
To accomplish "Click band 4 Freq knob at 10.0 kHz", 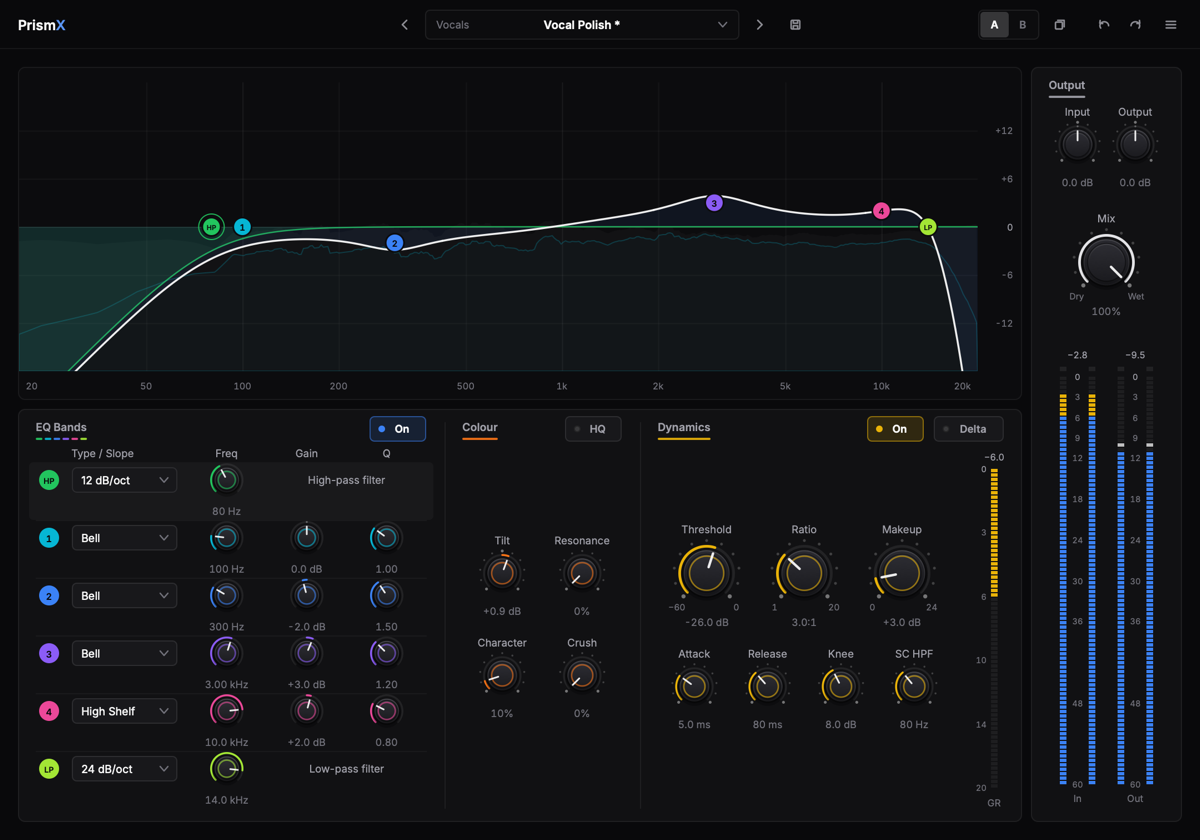I will 226,711.
